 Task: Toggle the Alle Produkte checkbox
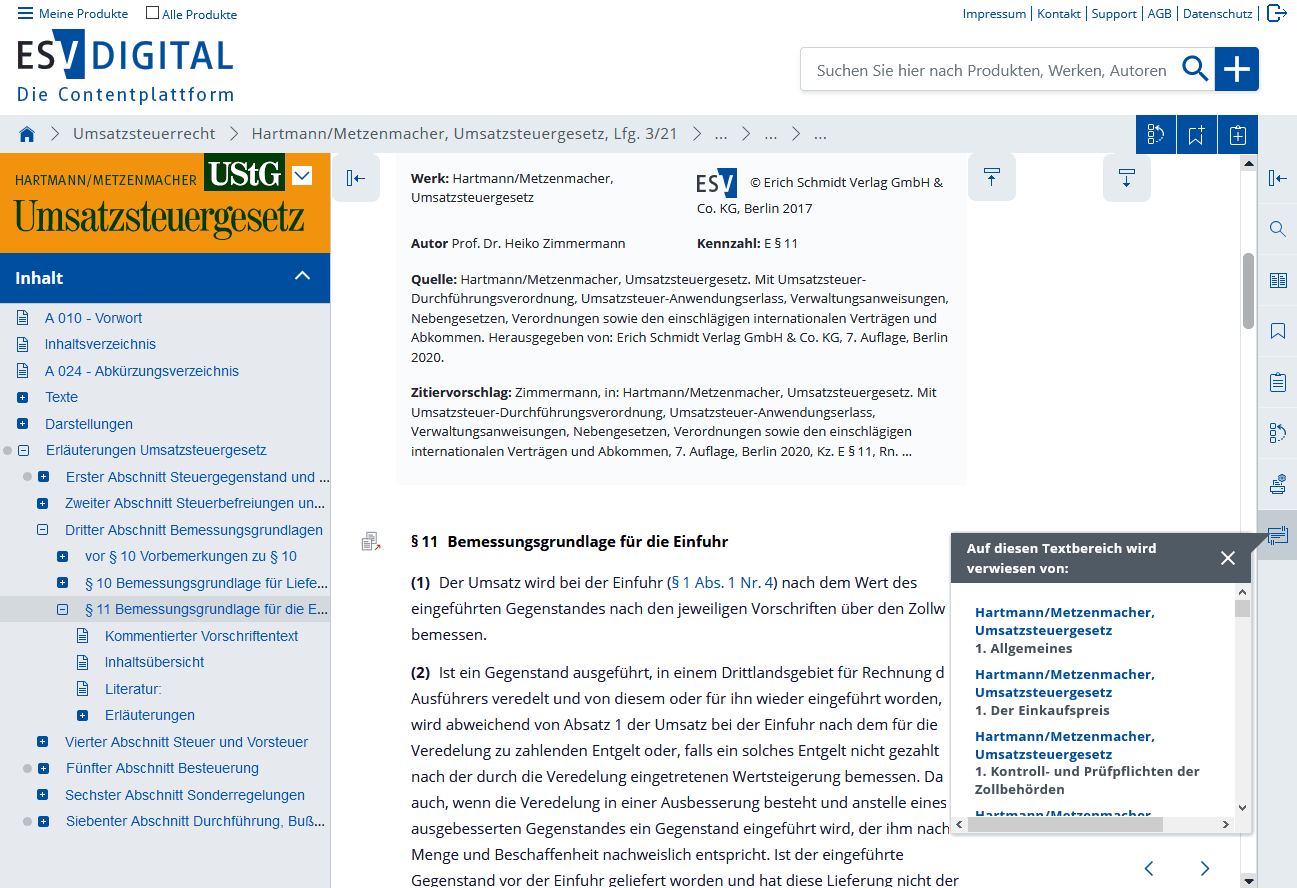tap(152, 13)
